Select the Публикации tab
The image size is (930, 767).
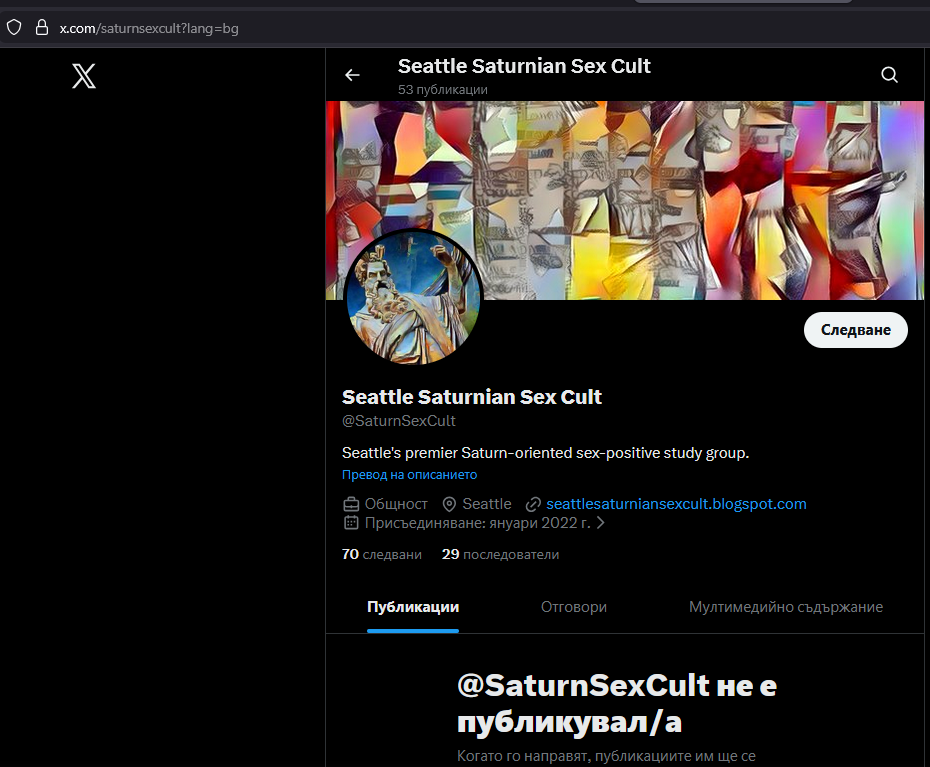pos(413,607)
